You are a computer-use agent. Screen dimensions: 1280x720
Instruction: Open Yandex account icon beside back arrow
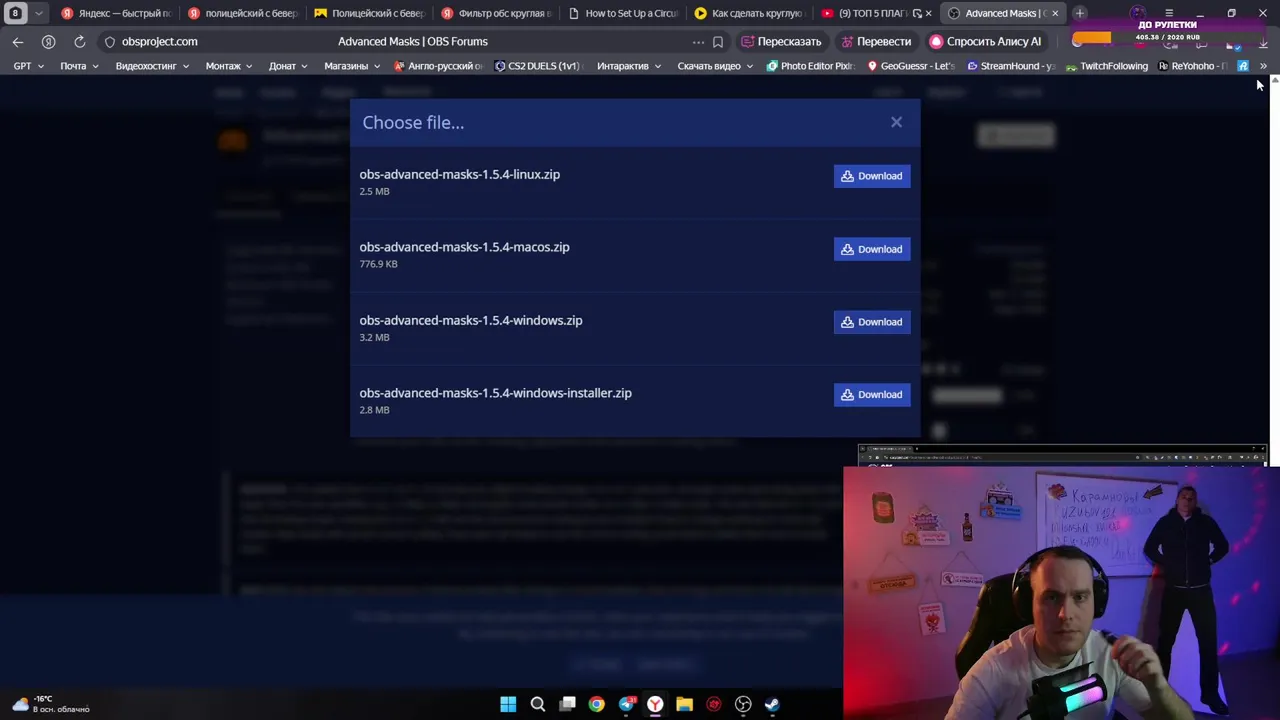[48, 41]
